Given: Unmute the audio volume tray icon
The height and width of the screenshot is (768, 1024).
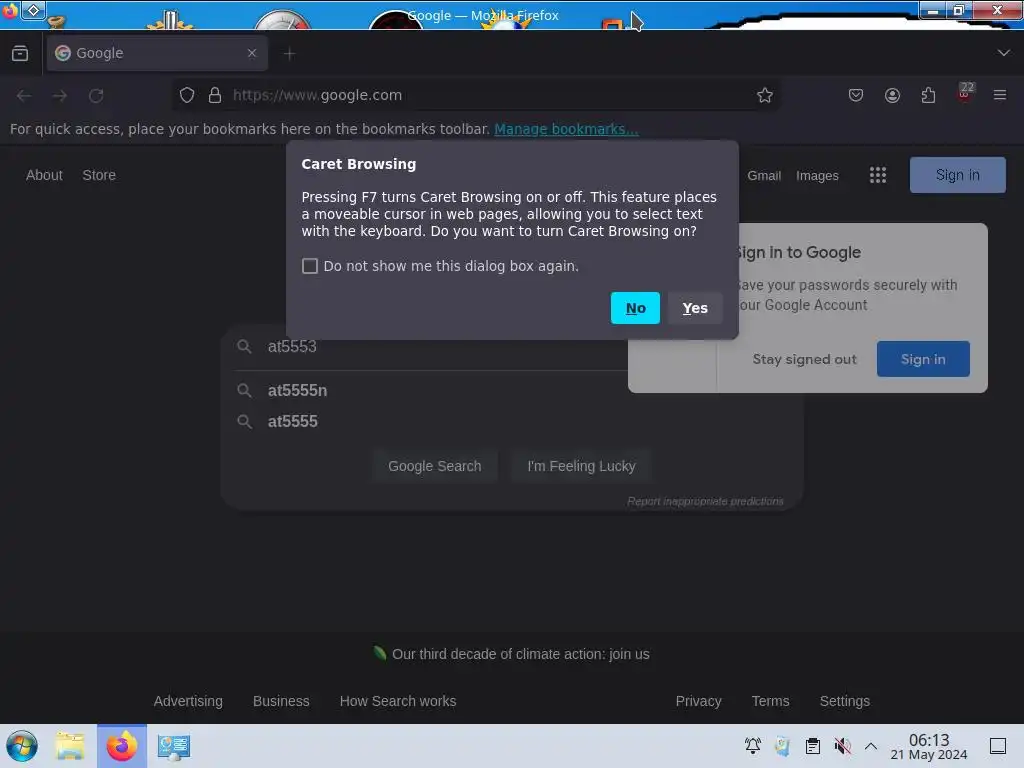Looking at the screenshot, I should coord(842,746).
